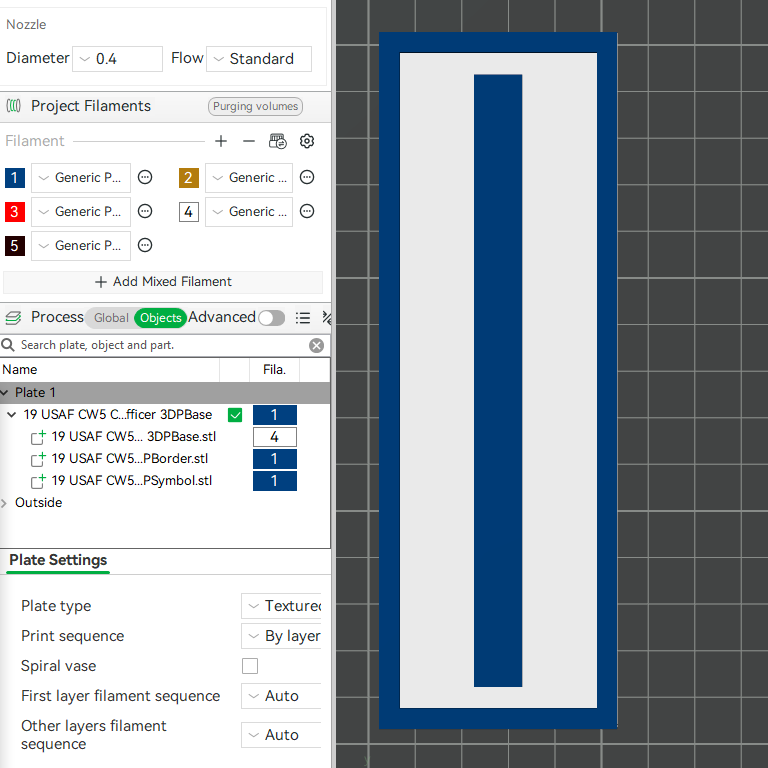
Task: Click part icon of 3DPBase.stl
Action: tap(38, 436)
